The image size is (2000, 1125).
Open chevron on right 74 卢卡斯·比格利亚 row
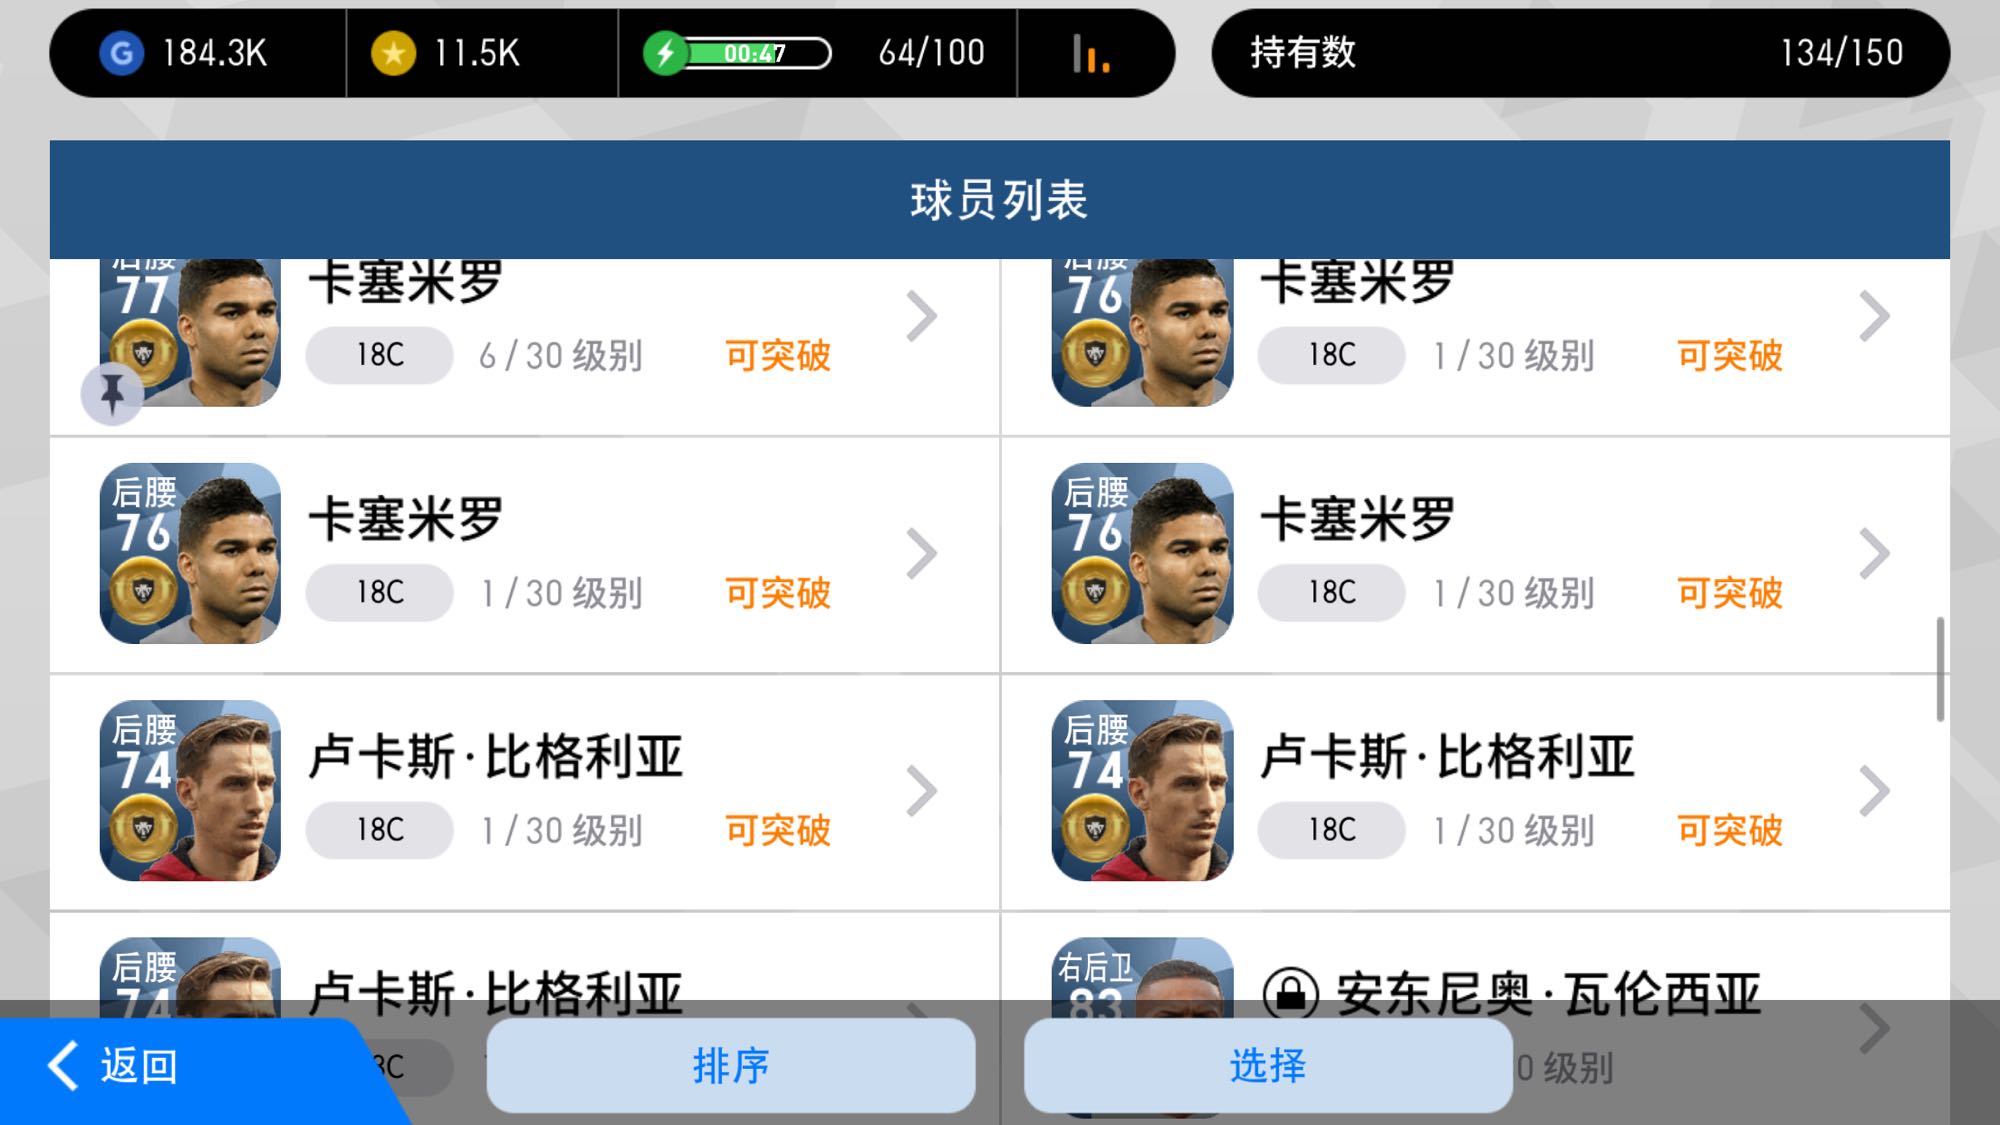click(1875, 791)
